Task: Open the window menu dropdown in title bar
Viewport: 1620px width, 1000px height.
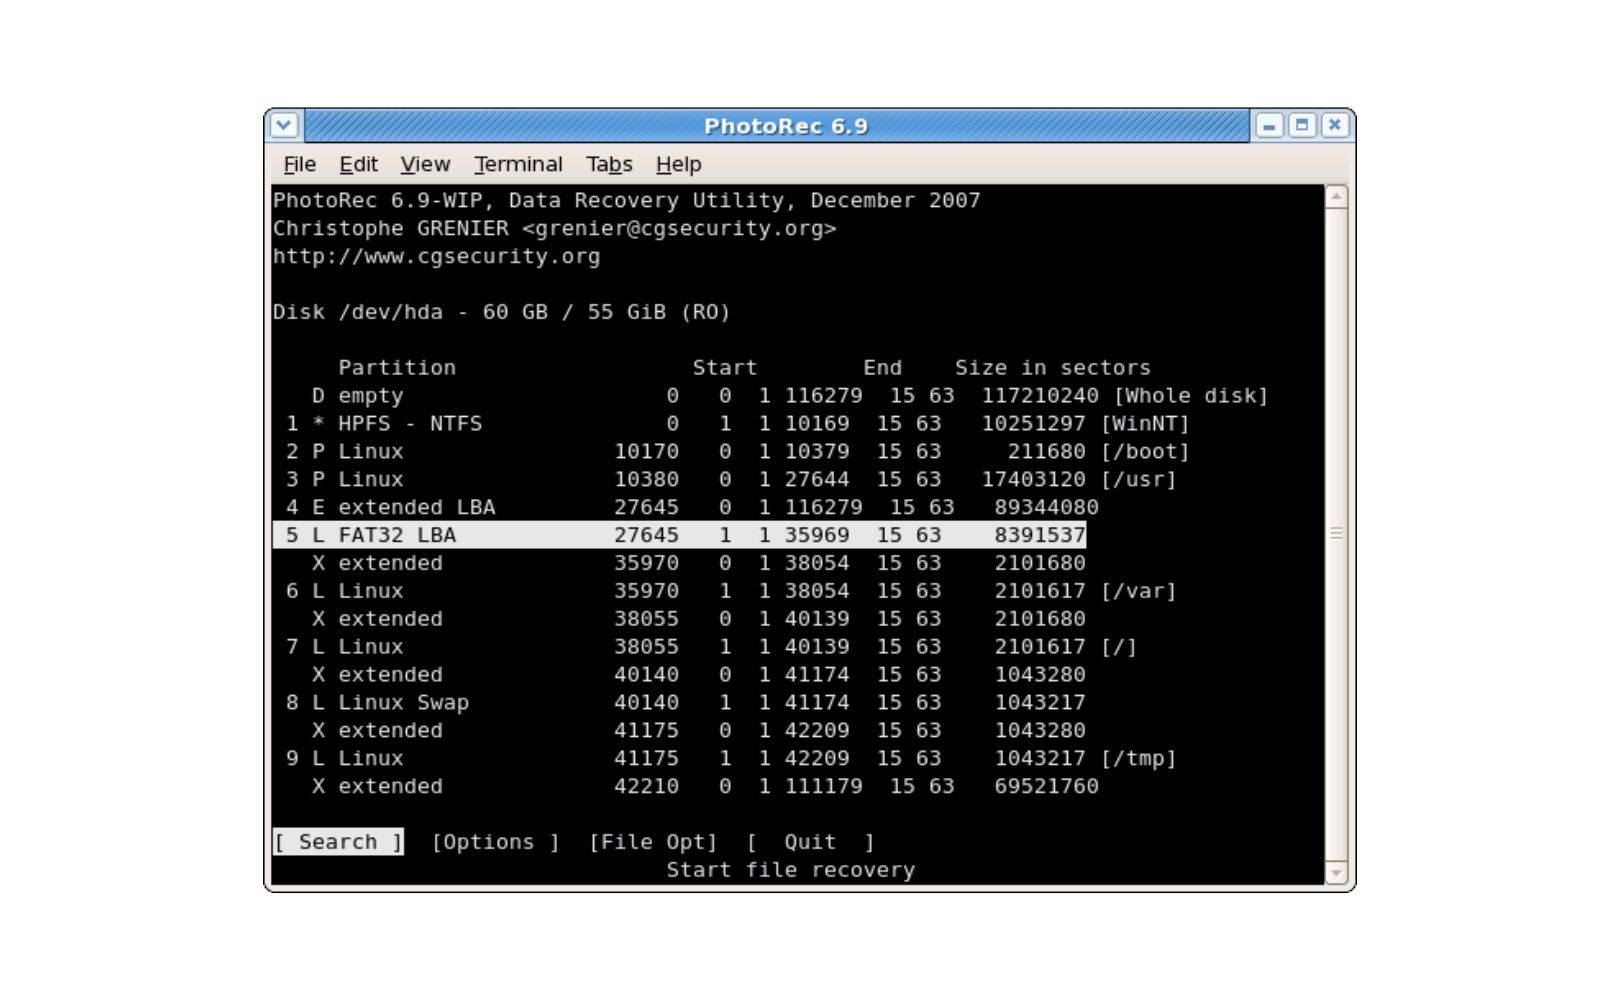Action: point(284,125)
